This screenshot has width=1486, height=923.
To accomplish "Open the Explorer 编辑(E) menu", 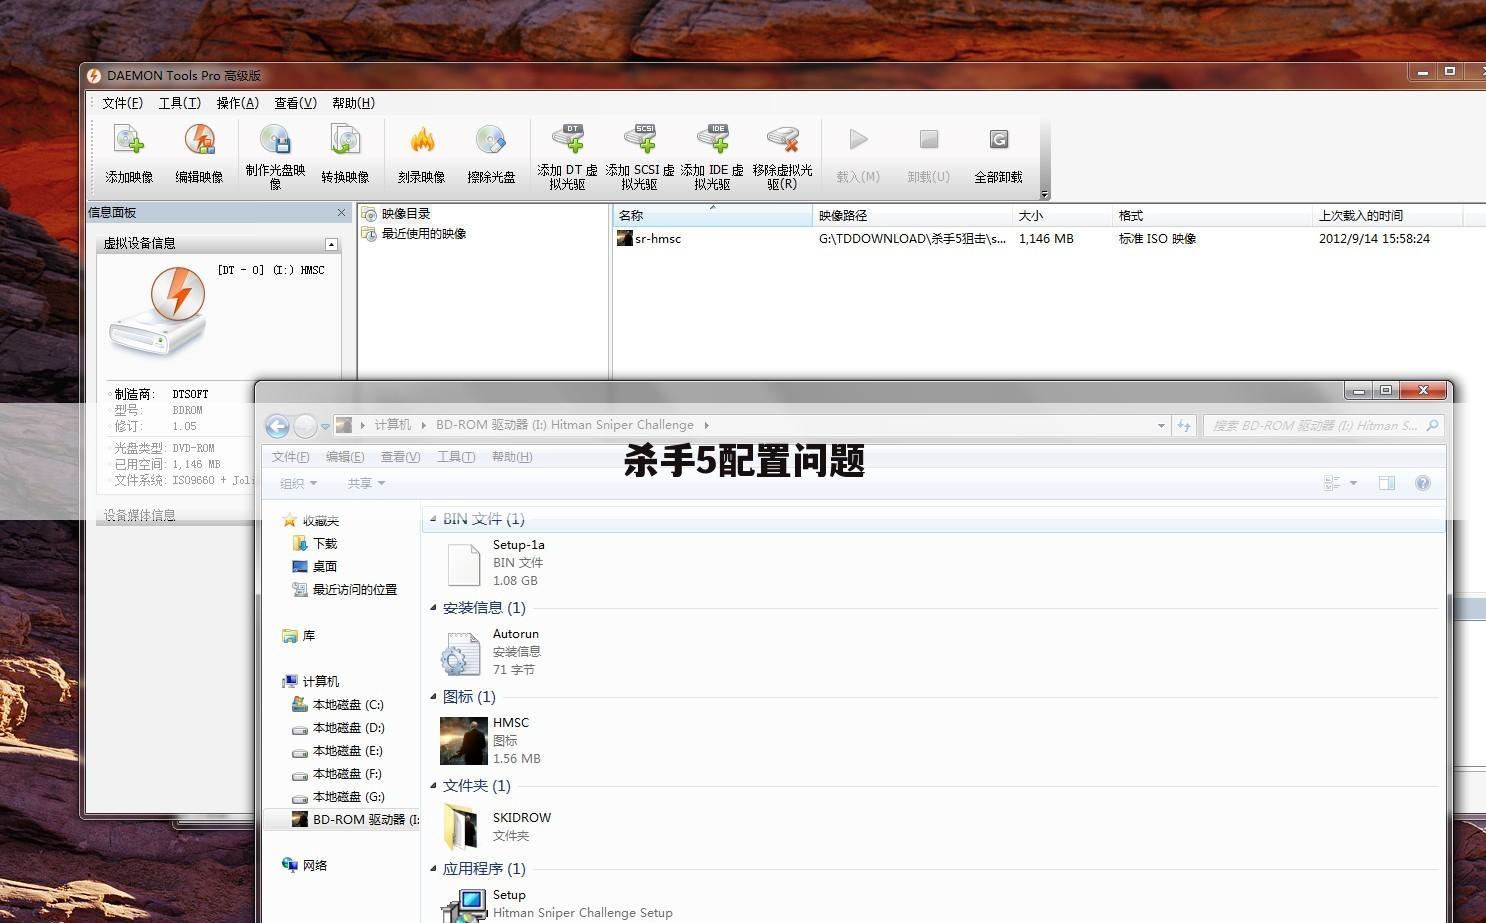I will point(345,457).
